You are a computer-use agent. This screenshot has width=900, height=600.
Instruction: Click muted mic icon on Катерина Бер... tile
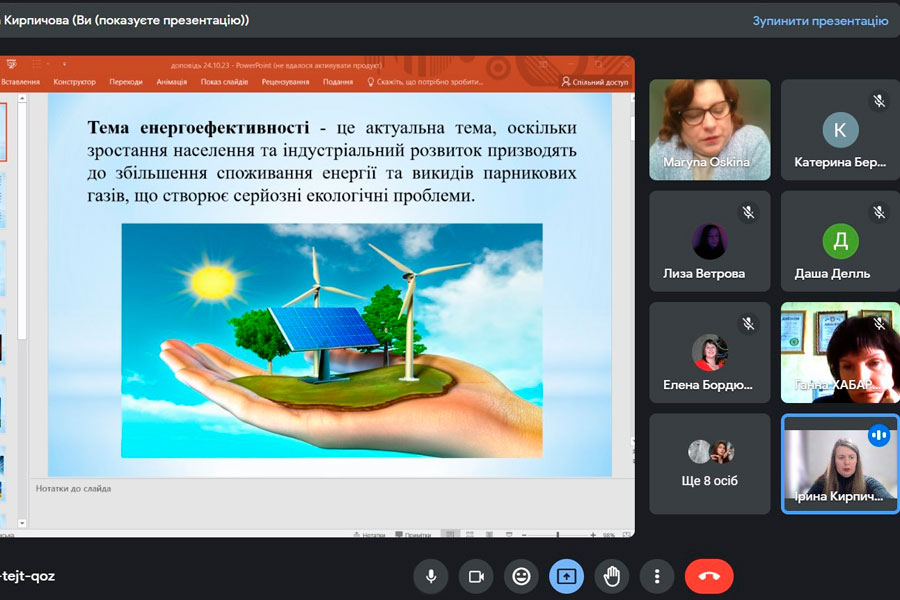[879, 102]
